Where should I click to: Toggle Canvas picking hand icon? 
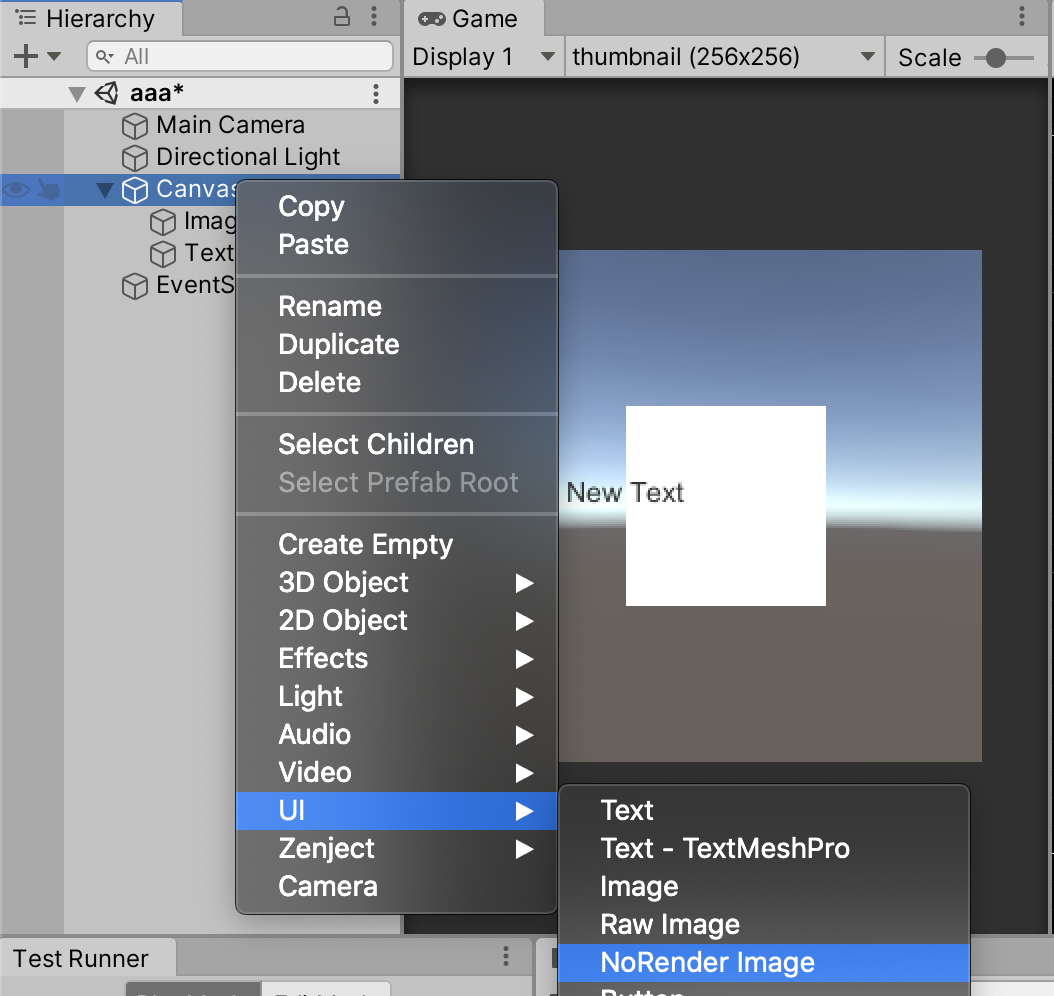click(48, 190)
